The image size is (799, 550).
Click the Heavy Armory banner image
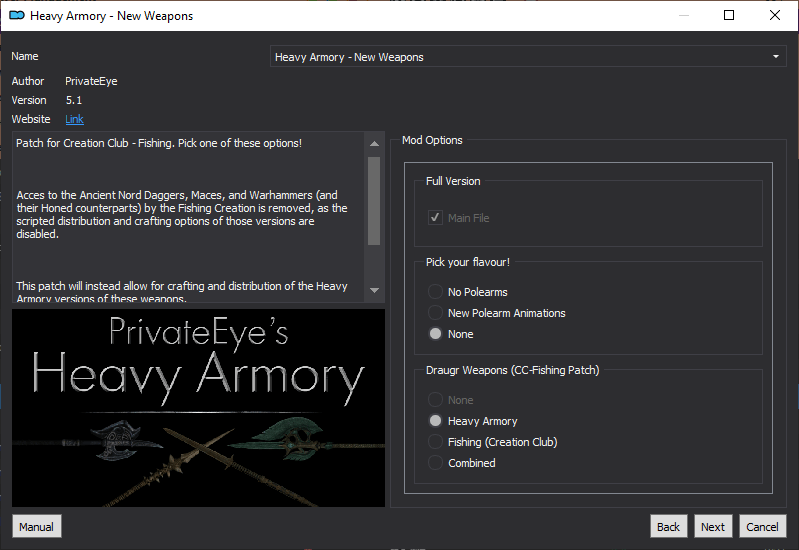click(x=198, y=408)
